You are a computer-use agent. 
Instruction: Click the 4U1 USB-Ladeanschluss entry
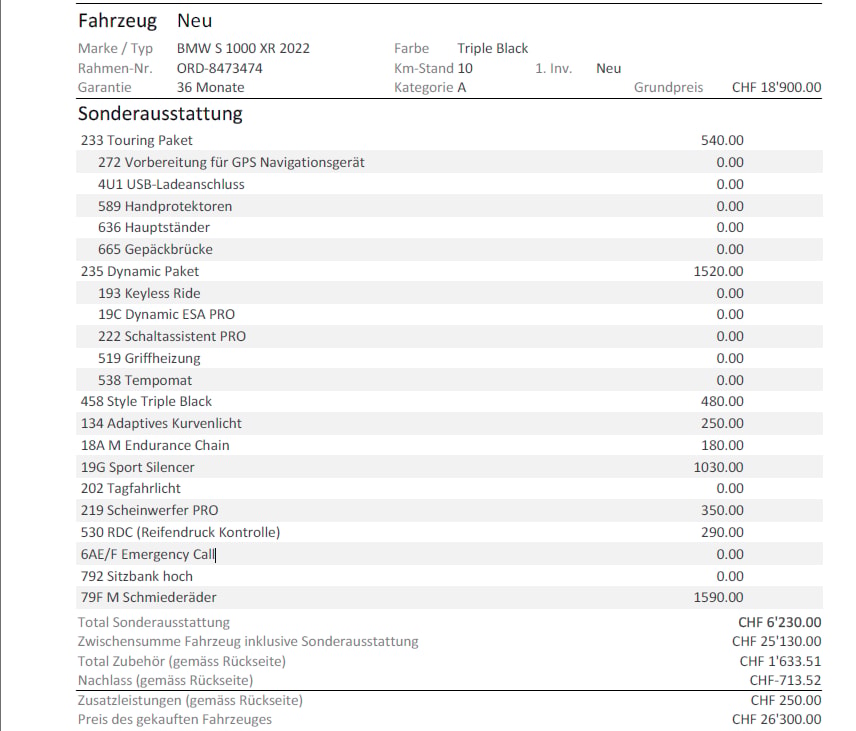pos(449,184)
